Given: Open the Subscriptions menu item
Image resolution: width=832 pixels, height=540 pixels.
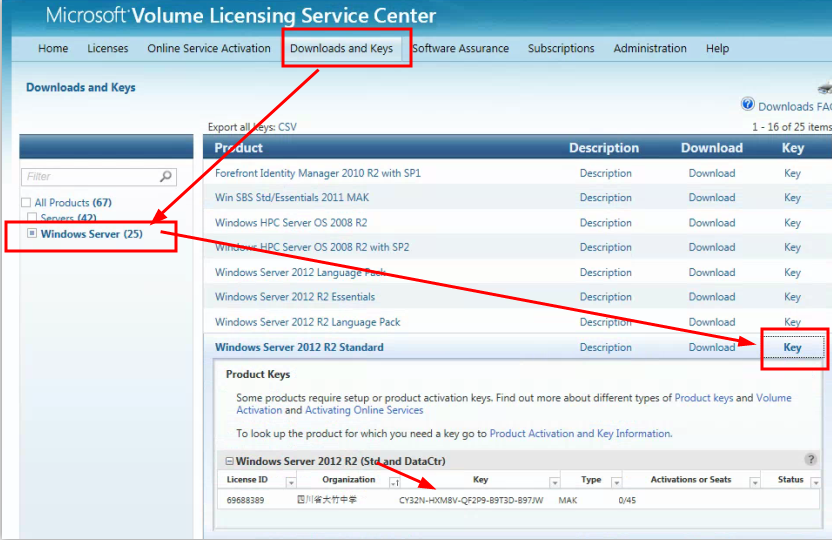Looking at the screenshot, I should point(561,48).
